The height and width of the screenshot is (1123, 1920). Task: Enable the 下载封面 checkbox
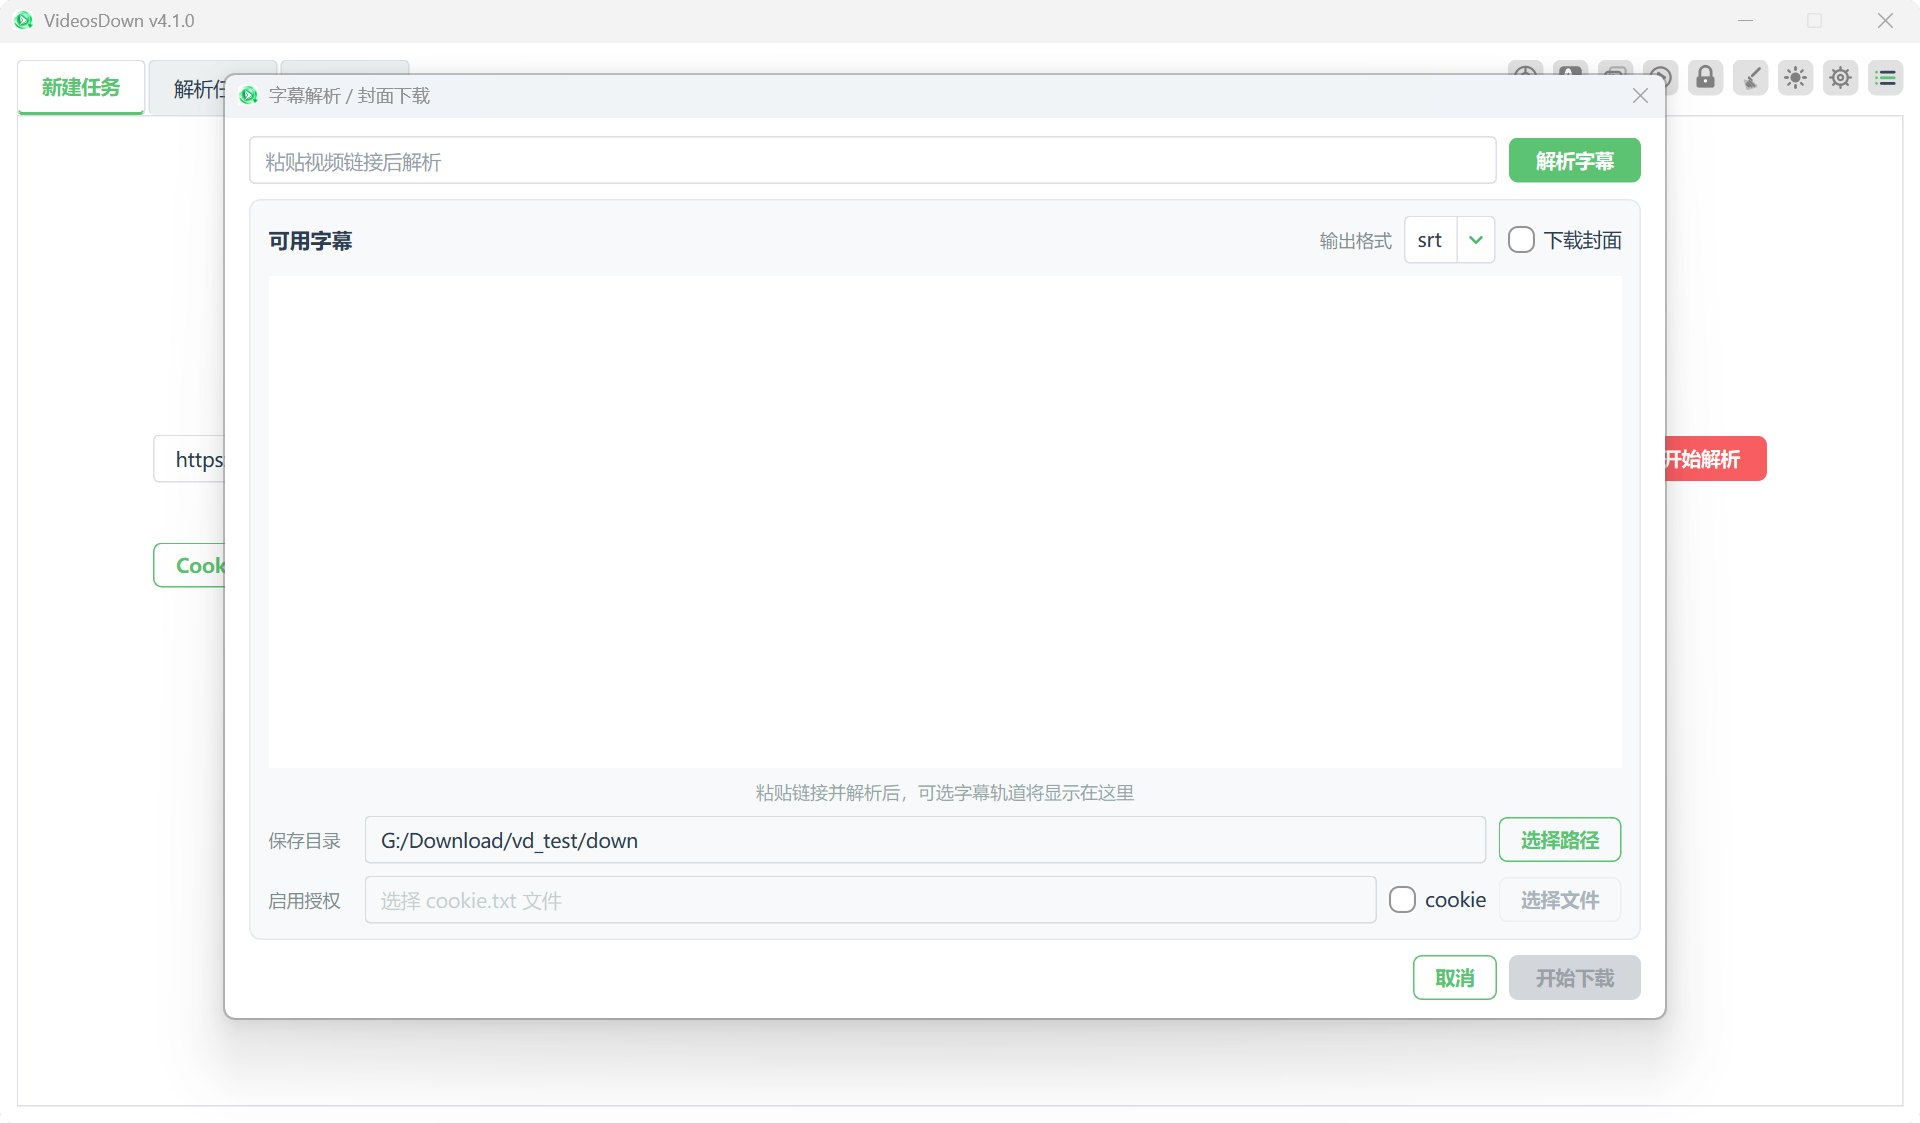(x=1521, y=240)
